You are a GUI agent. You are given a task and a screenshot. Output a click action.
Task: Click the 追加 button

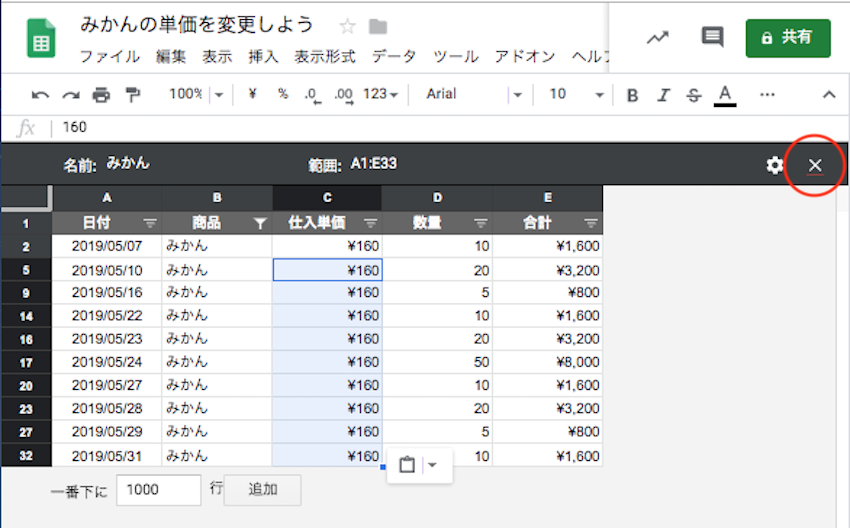(262, 490)
